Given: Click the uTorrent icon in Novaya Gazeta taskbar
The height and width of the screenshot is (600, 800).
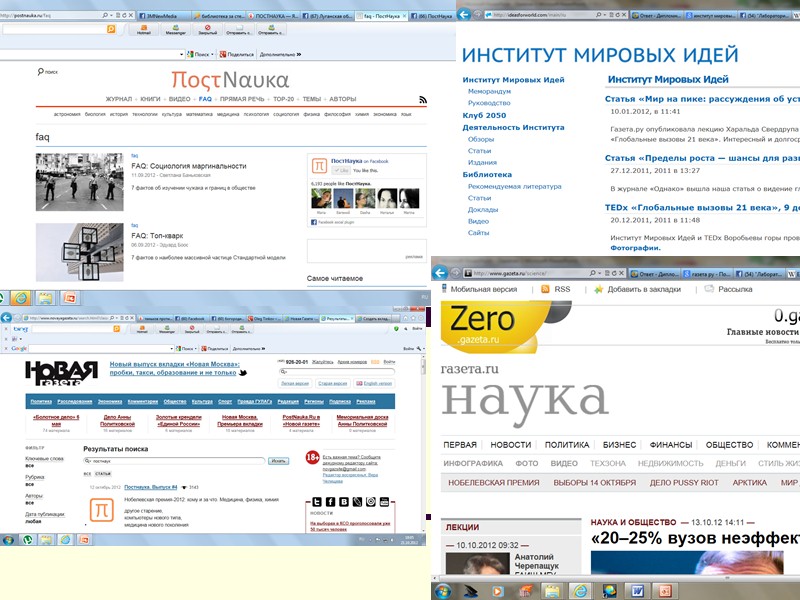Looking at the screenshot, I should pos(28,539).
